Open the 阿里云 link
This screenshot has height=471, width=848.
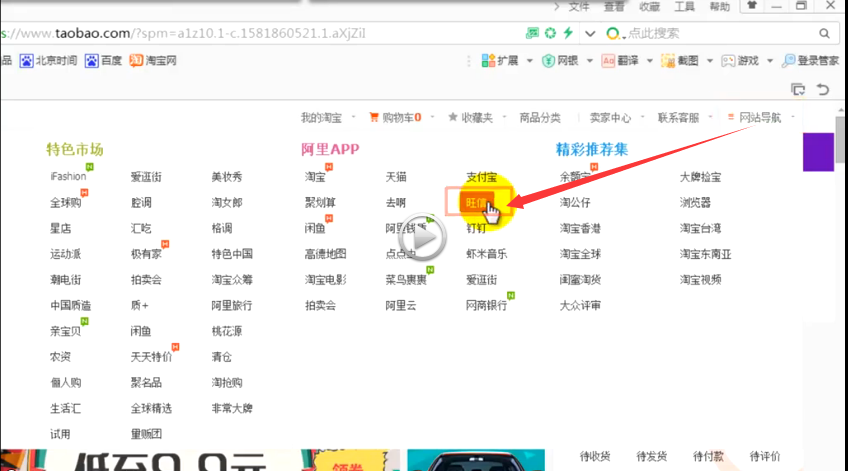pyautogui.click(x=401, y=306)
